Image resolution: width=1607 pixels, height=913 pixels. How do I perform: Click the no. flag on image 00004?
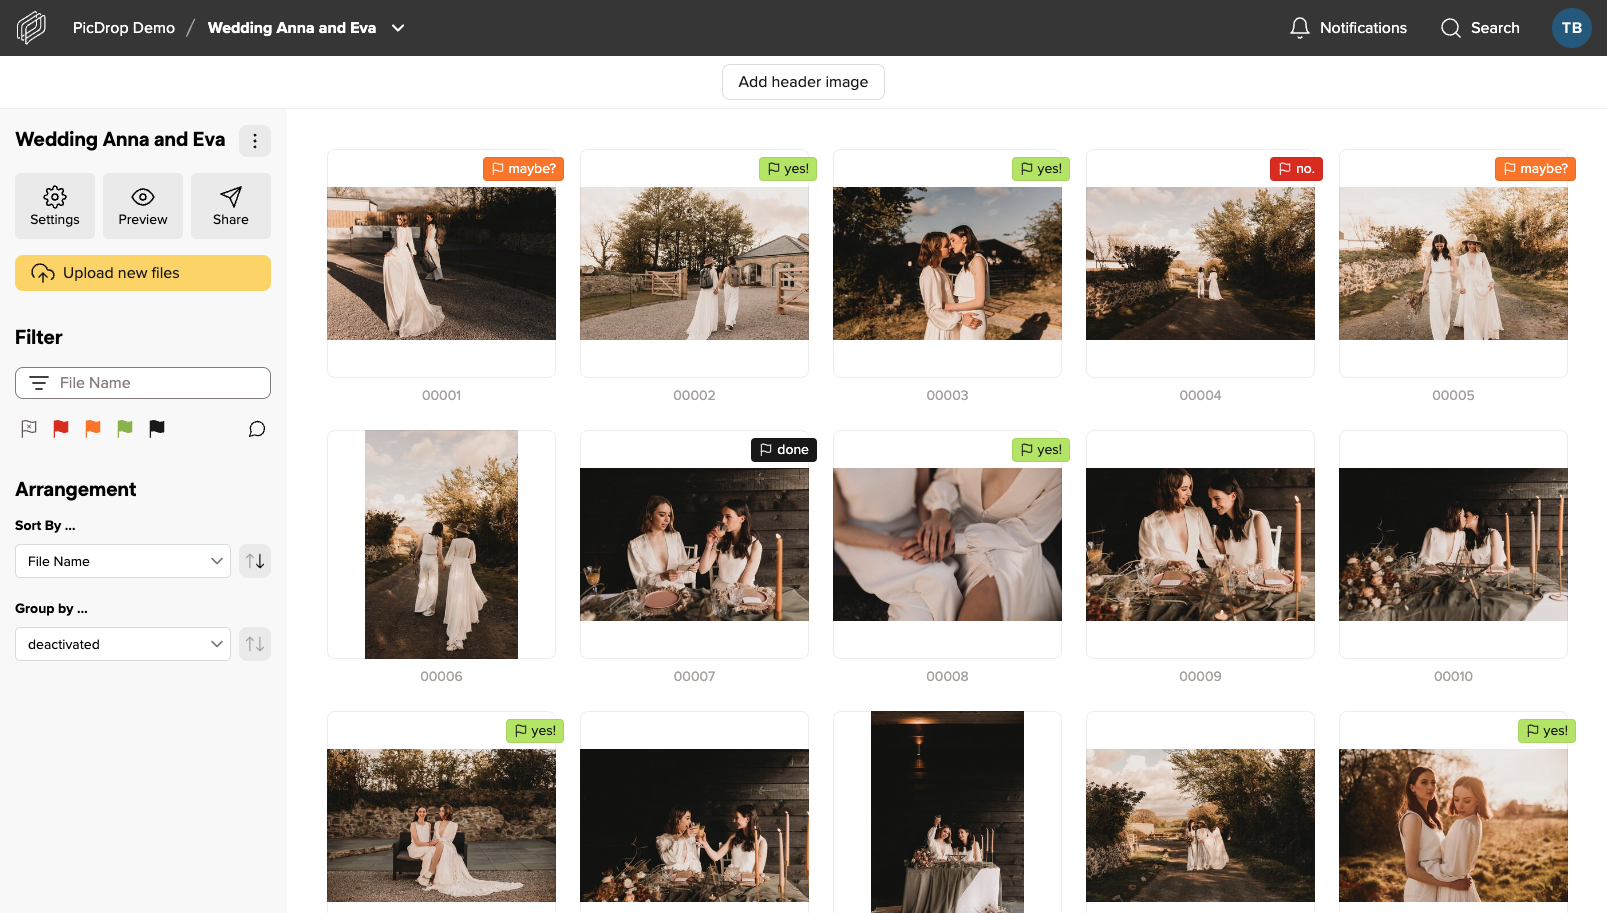[1296, 169]
